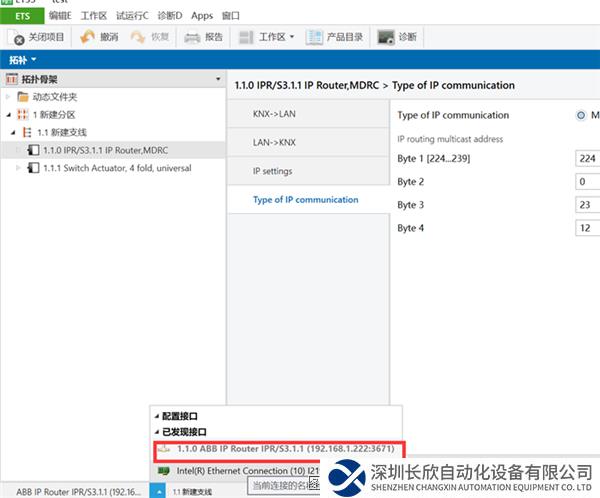
Task: Click the 撤消 (undo) arrow icon
Action: [x=87, y=37]
